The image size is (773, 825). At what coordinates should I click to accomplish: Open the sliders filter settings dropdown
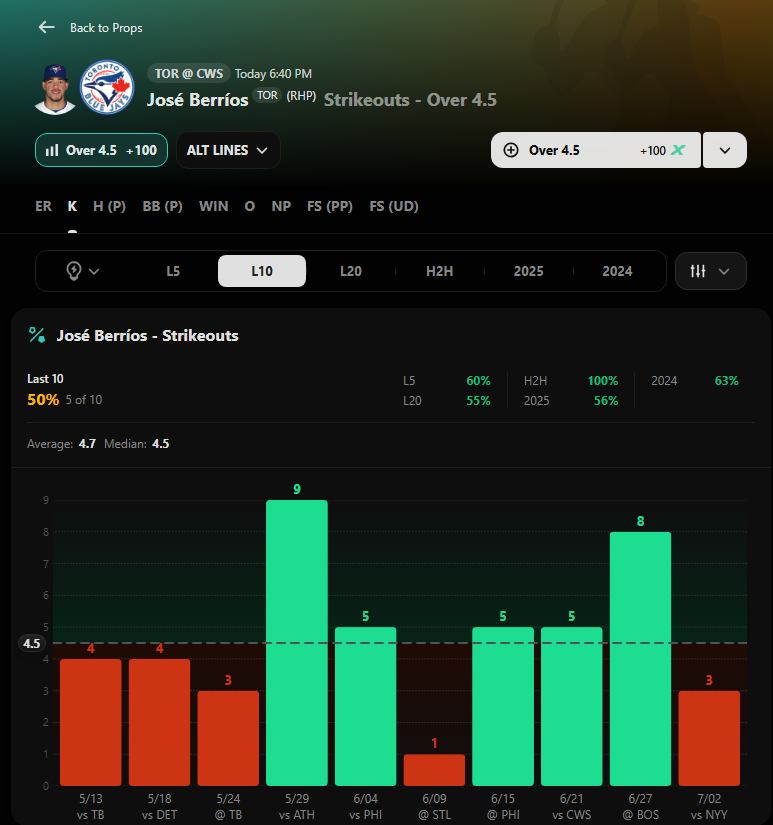click(x=710, y=271)
